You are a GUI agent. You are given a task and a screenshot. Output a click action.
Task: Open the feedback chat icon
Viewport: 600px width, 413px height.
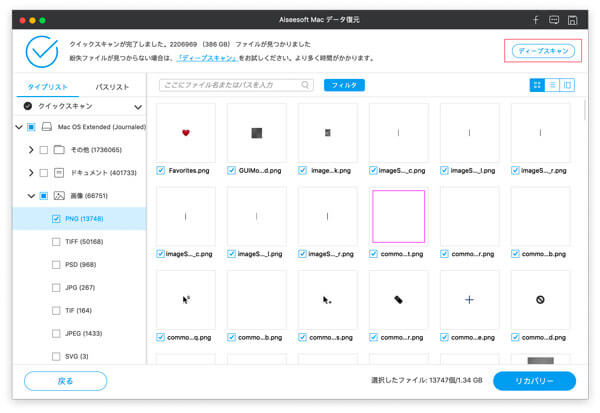(554, 19)
